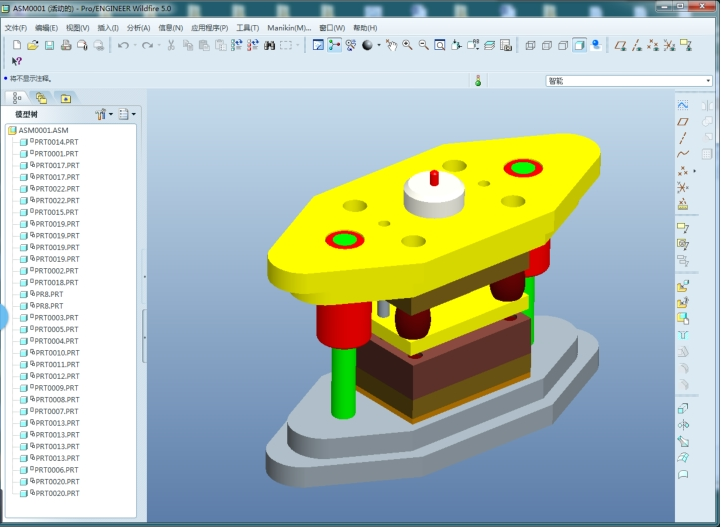The height and width of the screenshot is (528, 724).
Task: Click the Zoom In magnifier icon
Action: pos(407,45)
